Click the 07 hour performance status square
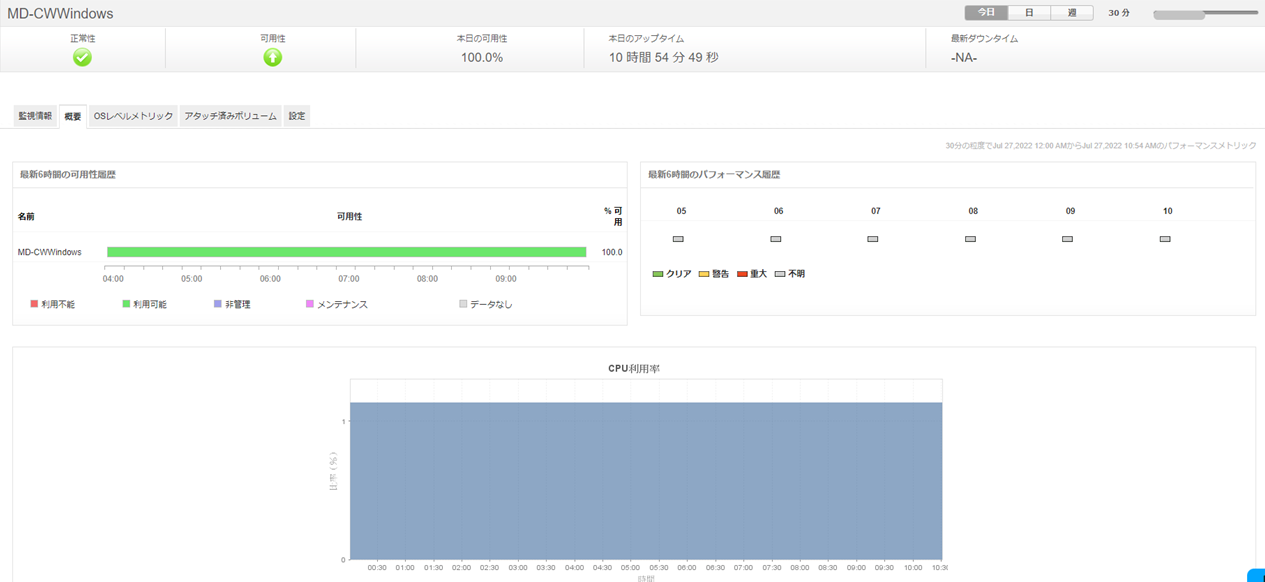This screenshot has height=582, width=1265. [x=873, y=239]
